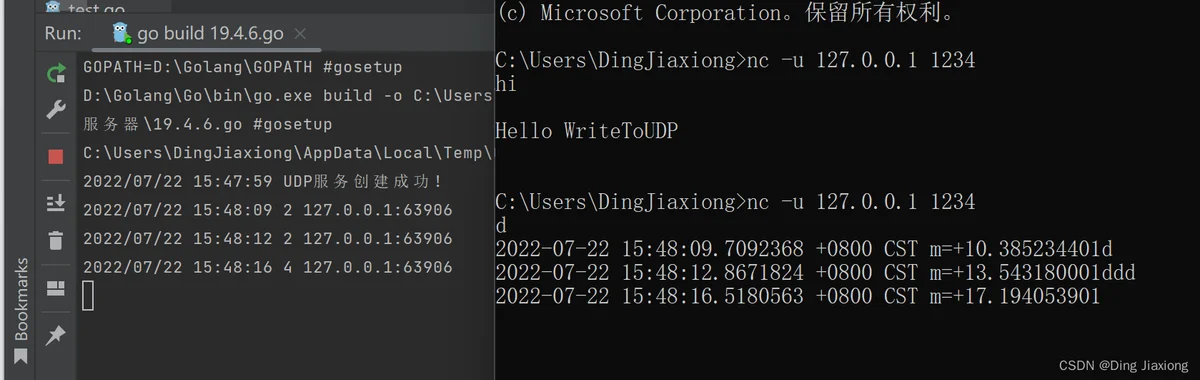This screenshot has width=1200, height=380.
Task: Click the m=+17.194053901 timestamp line
Action: (797, 296)
